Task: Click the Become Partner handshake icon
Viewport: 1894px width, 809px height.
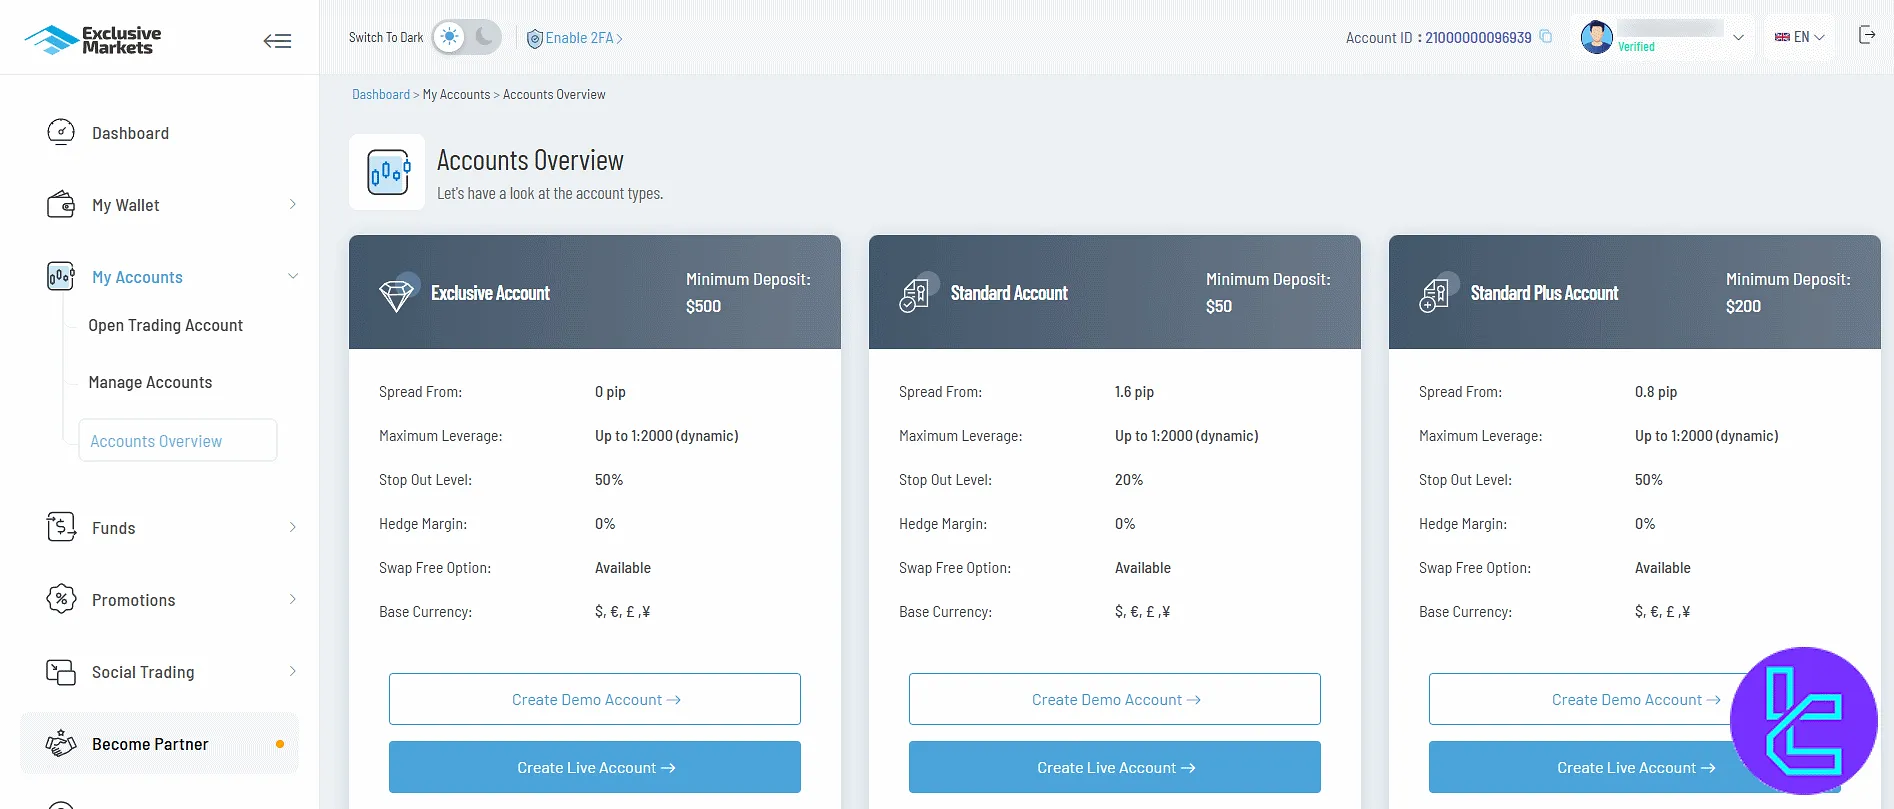Action: pos(61,743)
